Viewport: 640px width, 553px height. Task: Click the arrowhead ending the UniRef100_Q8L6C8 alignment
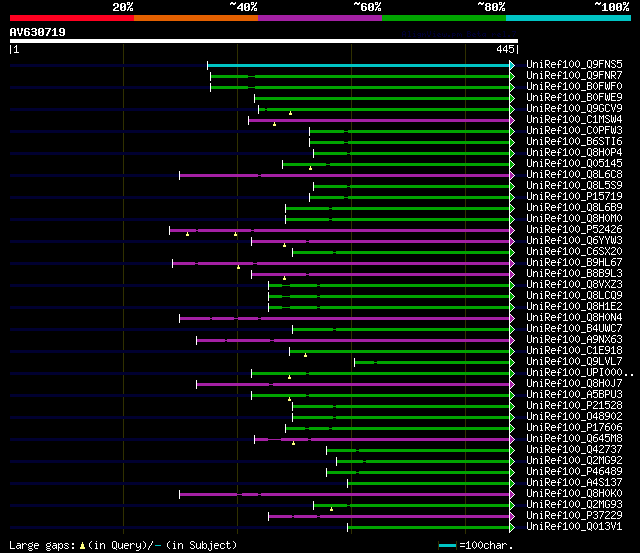pos(512,175)
